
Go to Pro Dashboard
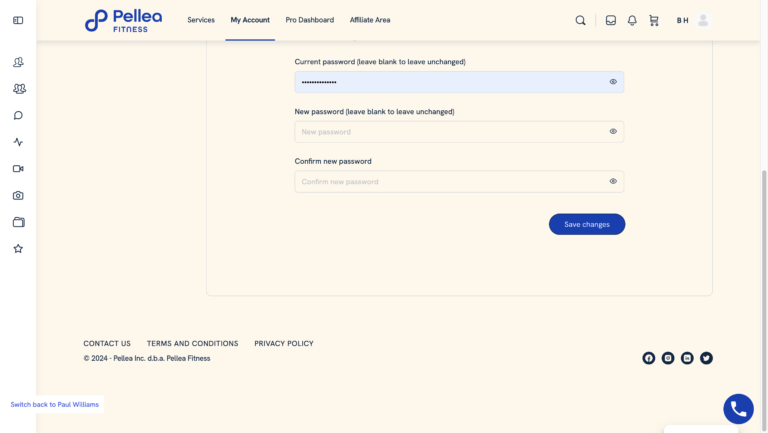coord(310,20)
